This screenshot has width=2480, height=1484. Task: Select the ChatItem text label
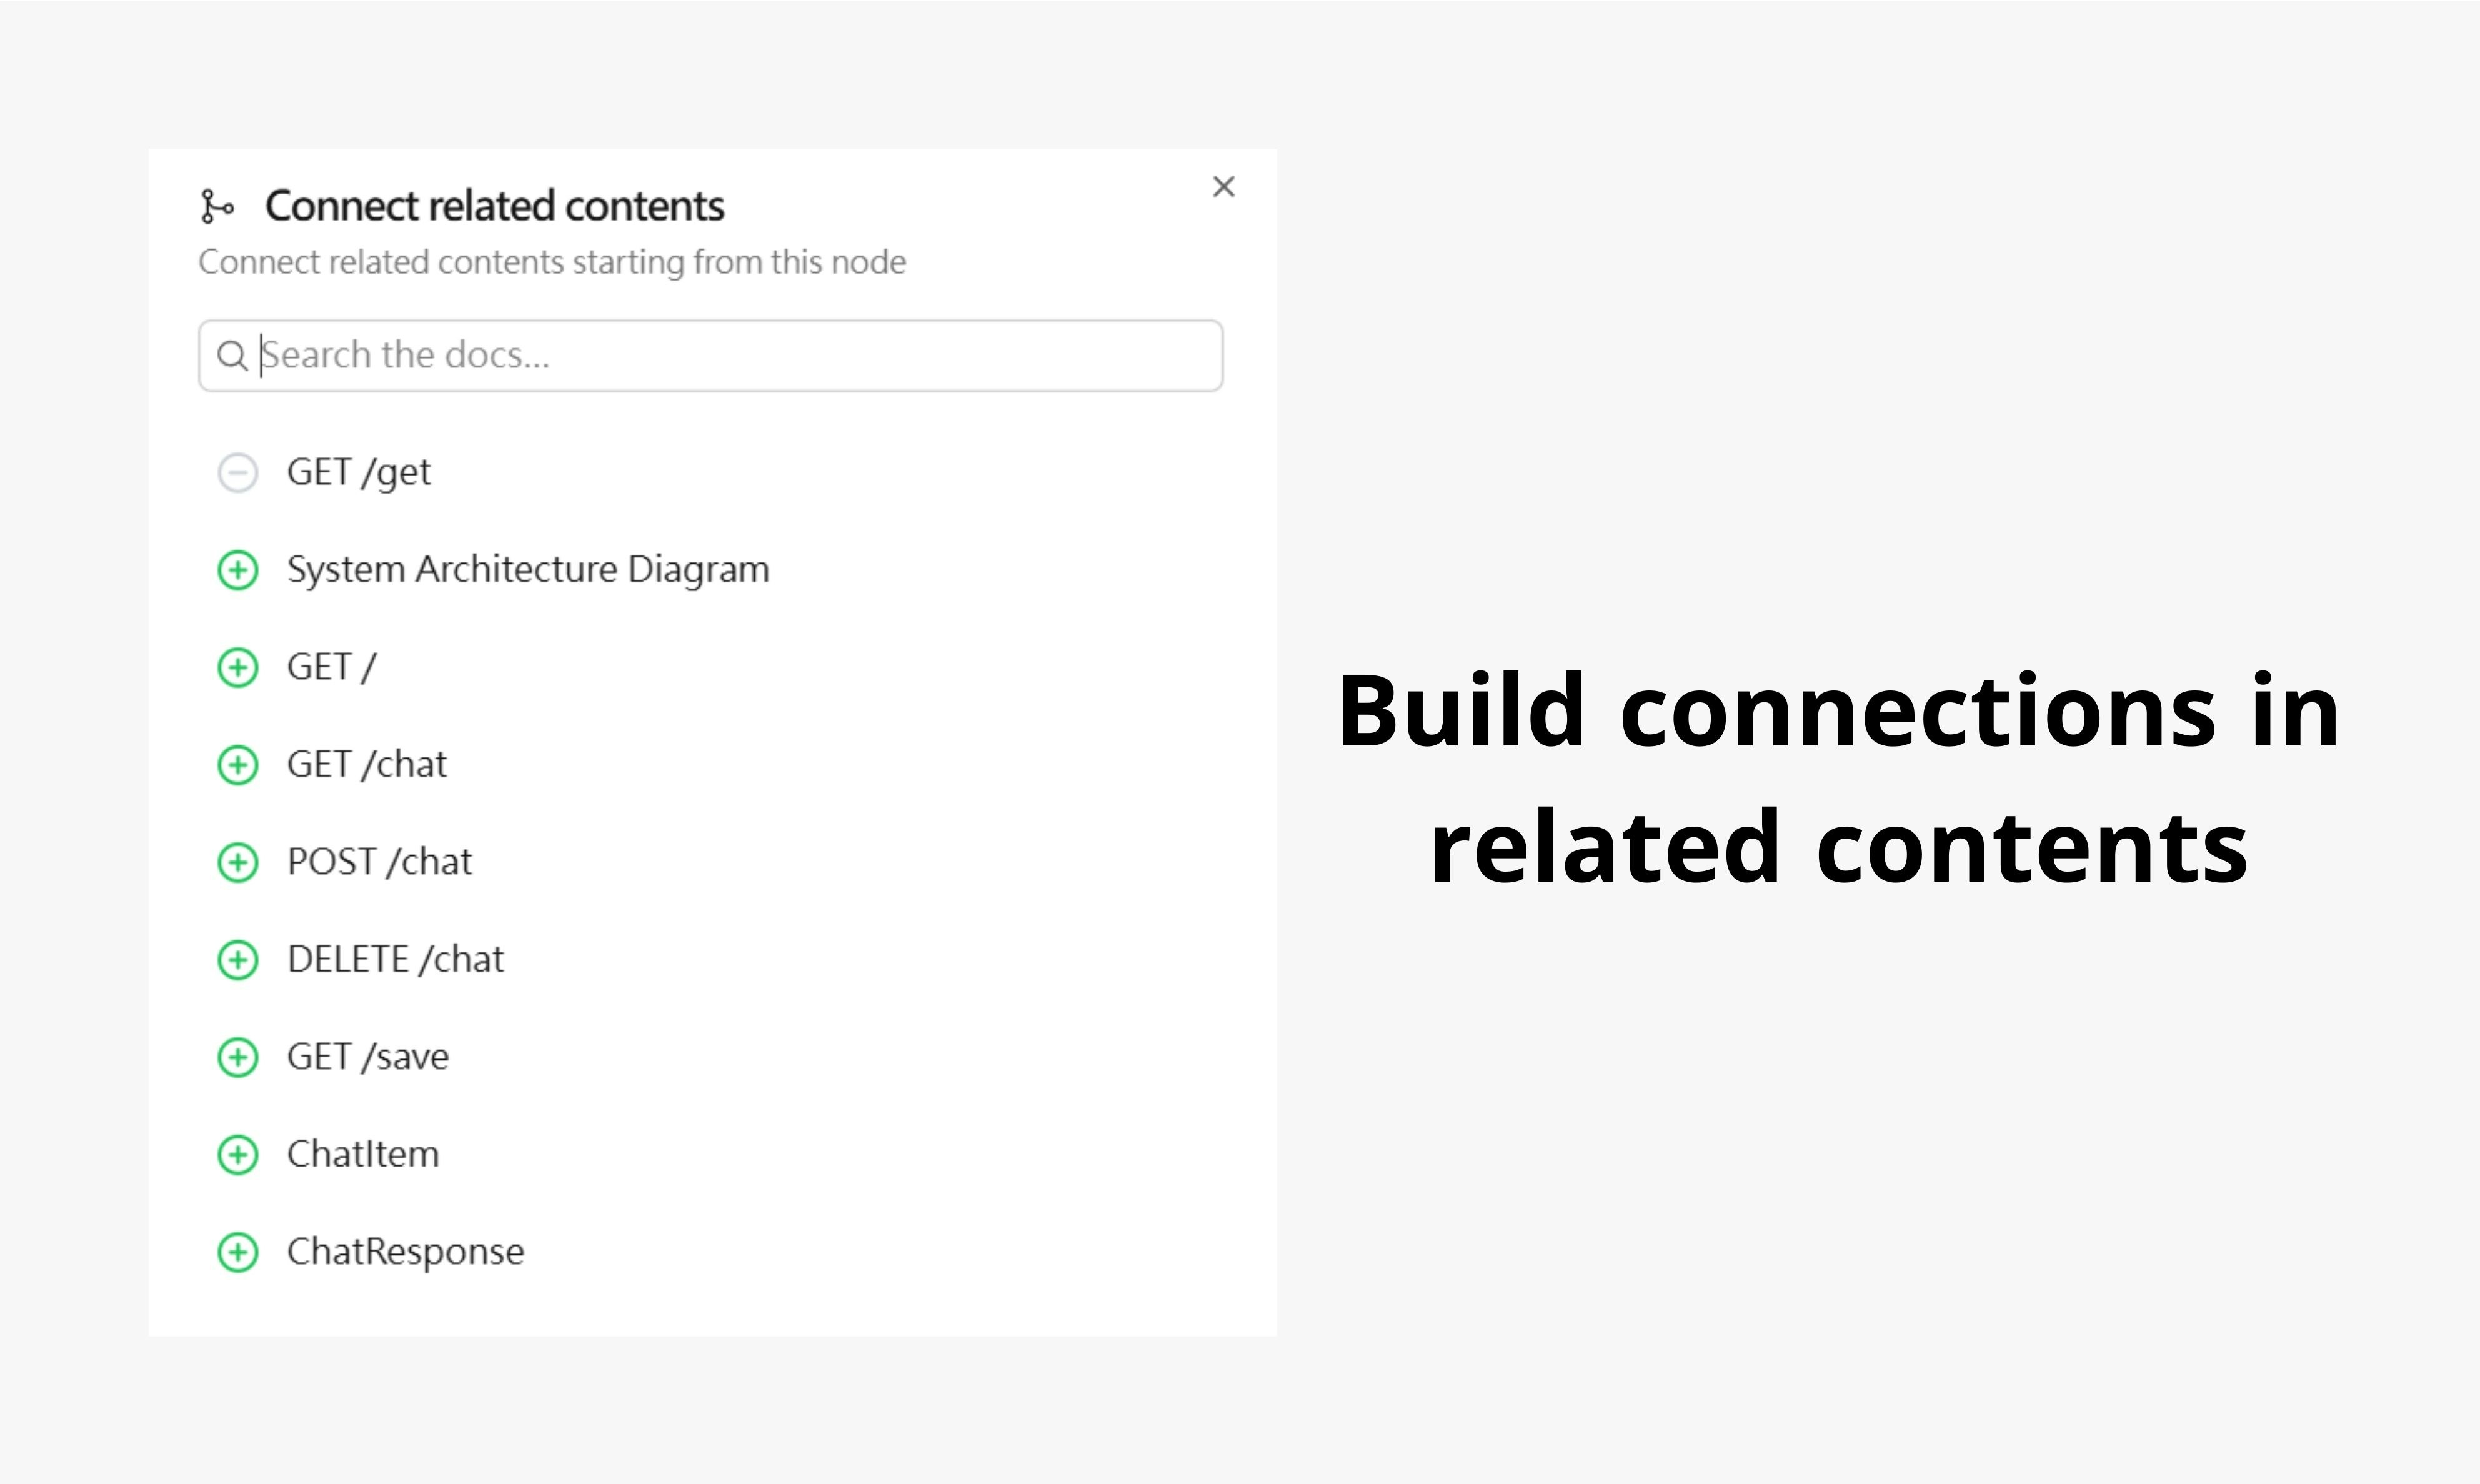(x=363, y=1154)
